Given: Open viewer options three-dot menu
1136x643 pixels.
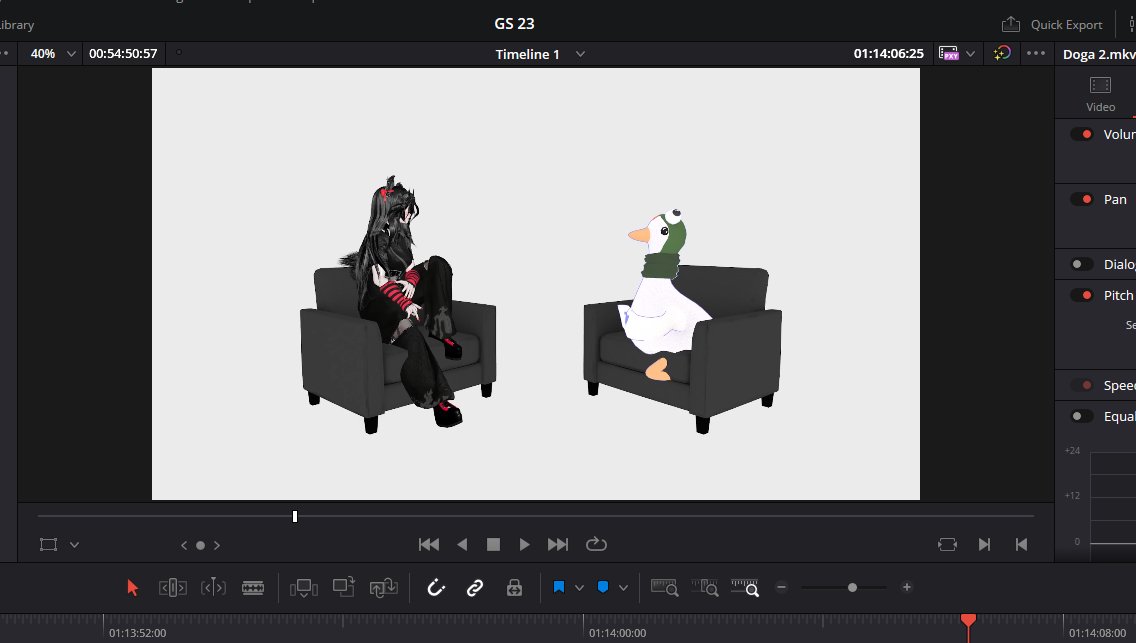Looking at the screenshot, I should pos(1036,53).
